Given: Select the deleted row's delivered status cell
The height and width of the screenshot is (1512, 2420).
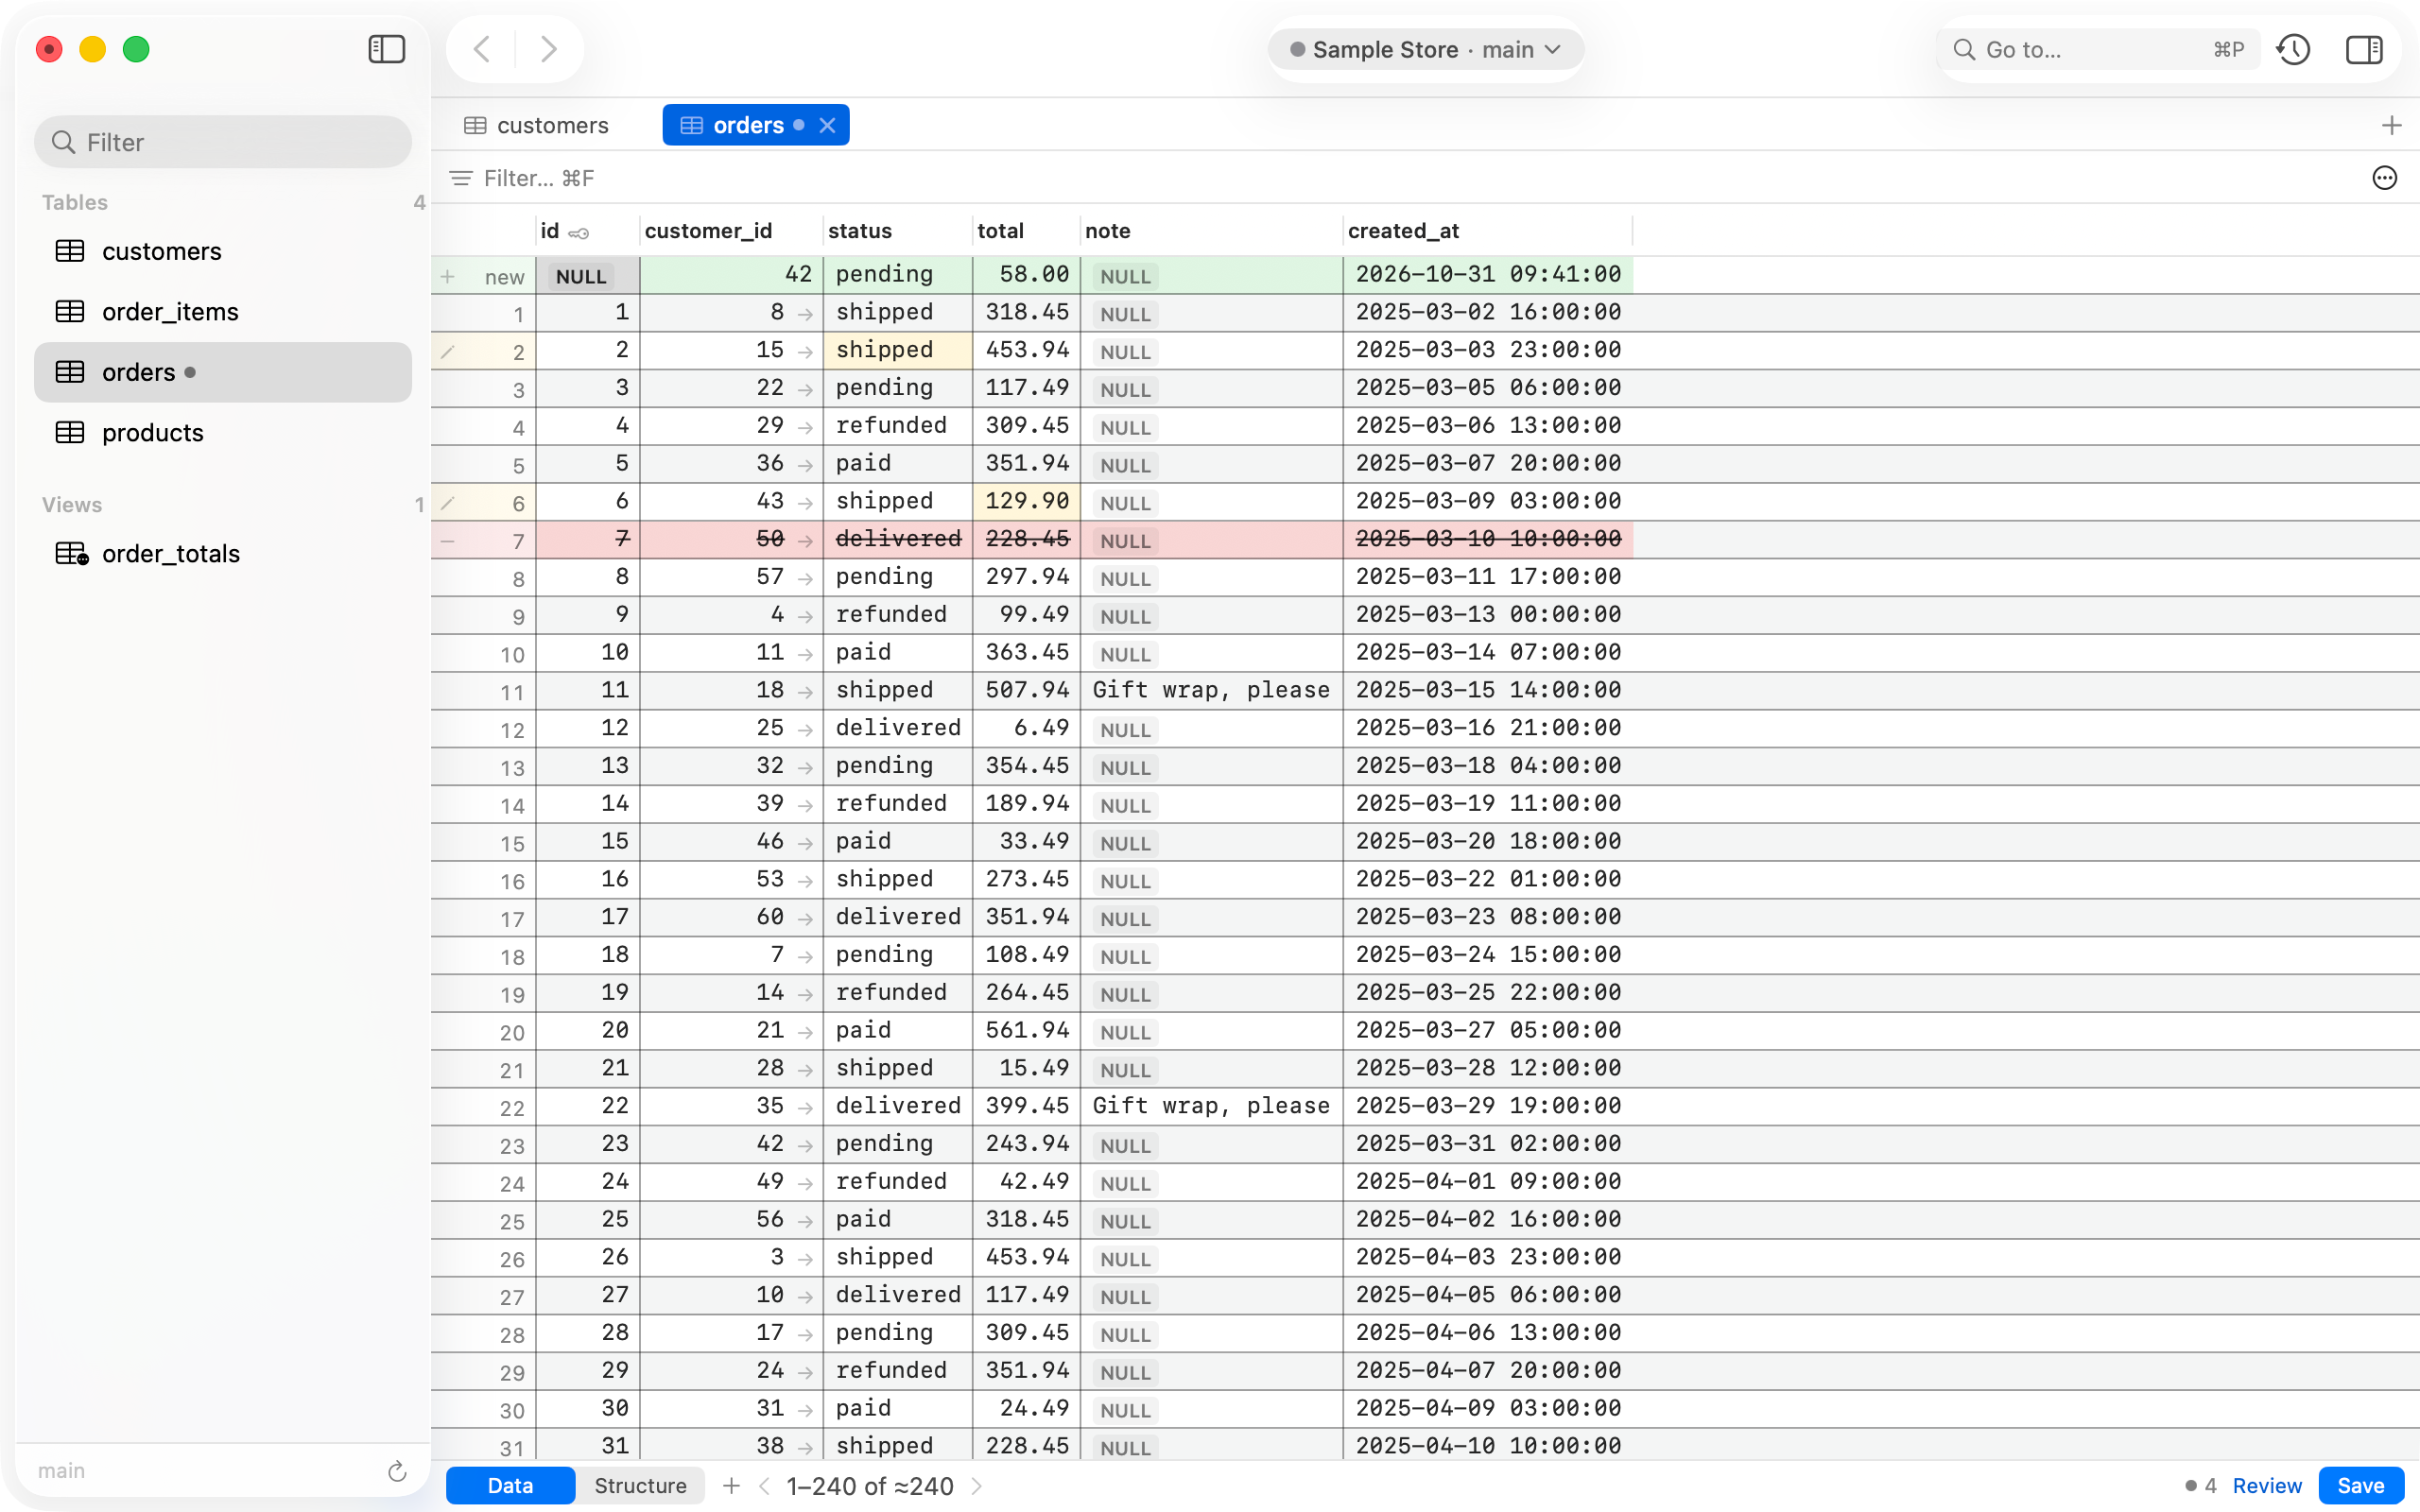Looking at the screenshot, I should [x=897, y=539].
